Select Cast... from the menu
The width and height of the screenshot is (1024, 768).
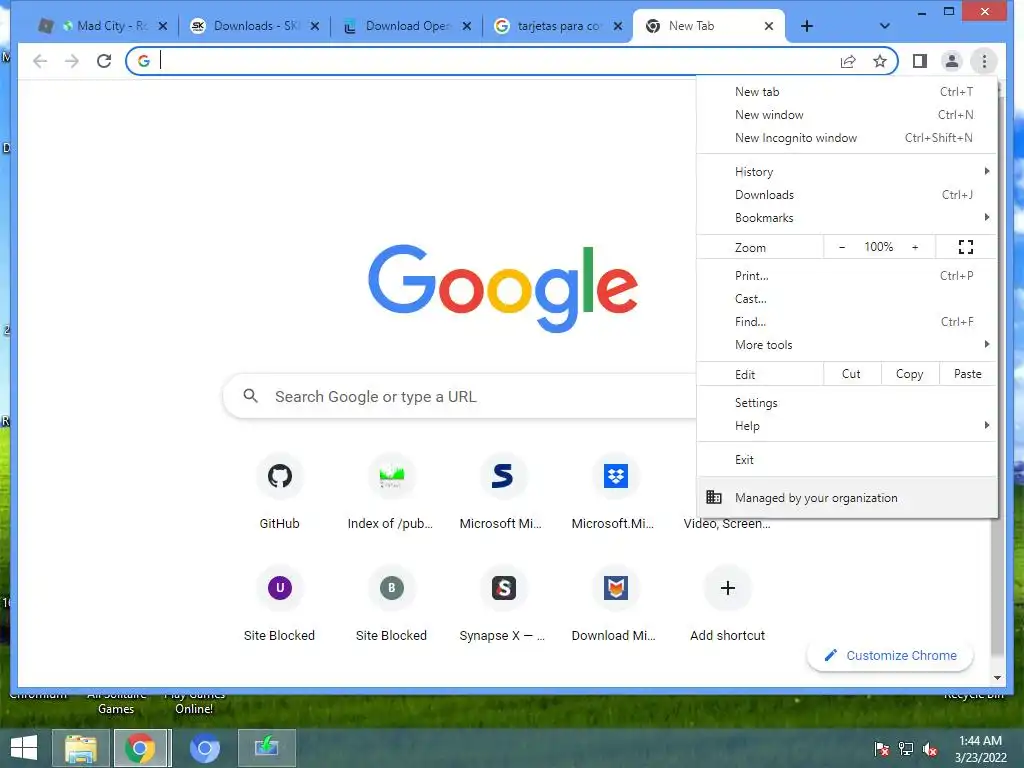tap(846, 298)
